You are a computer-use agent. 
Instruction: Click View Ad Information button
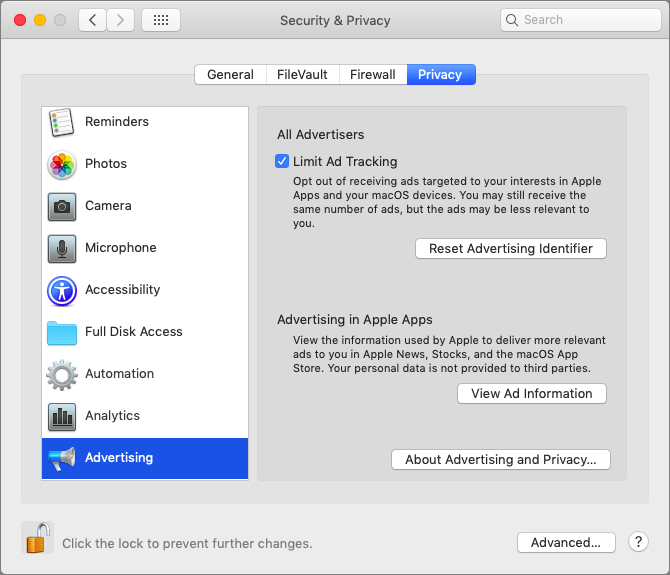(532, 393)
